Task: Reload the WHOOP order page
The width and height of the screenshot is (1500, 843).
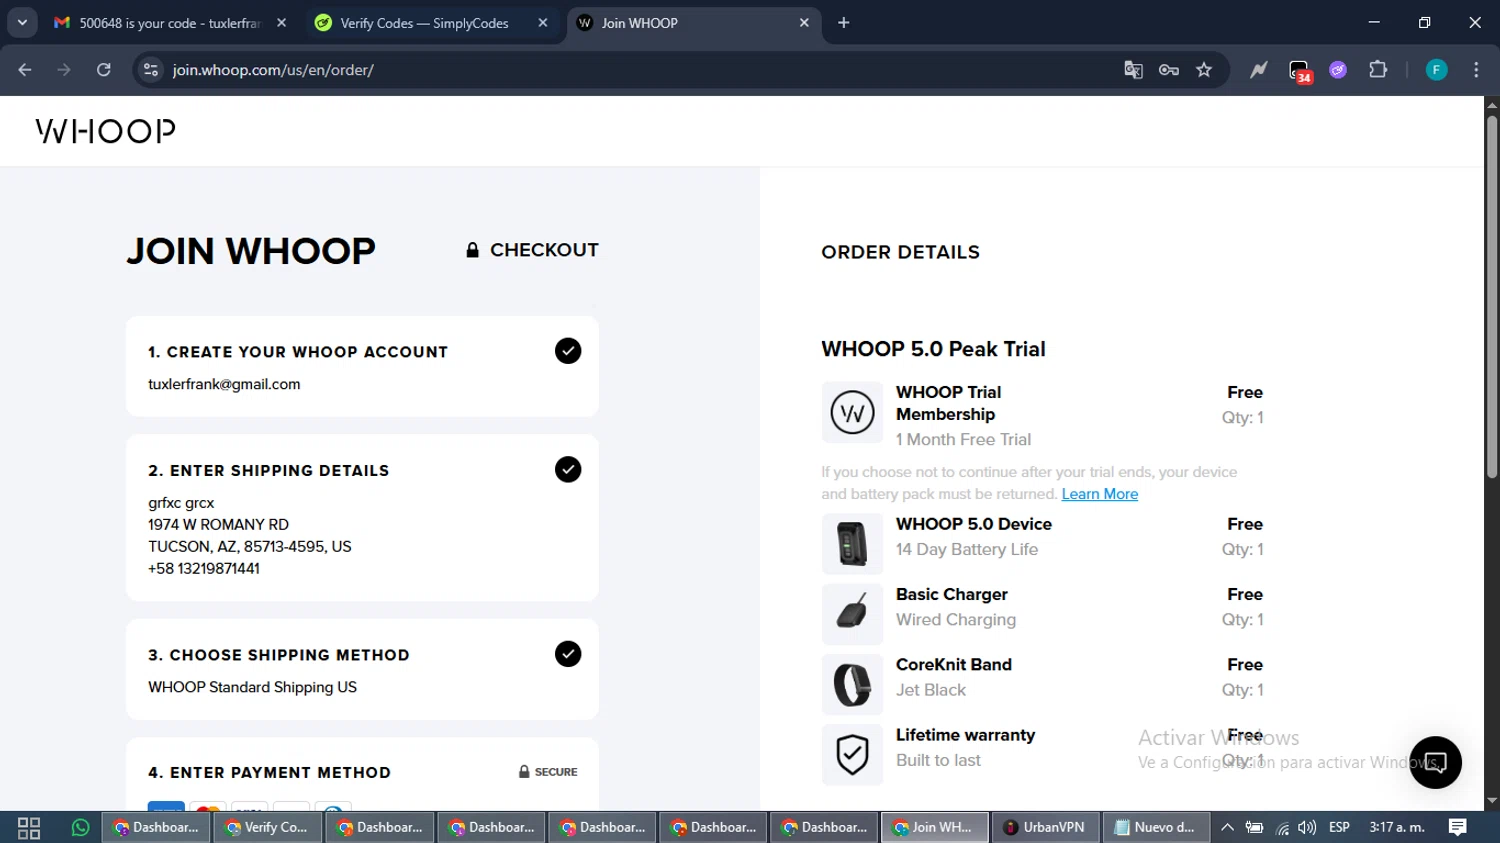Action: point(104,70)
